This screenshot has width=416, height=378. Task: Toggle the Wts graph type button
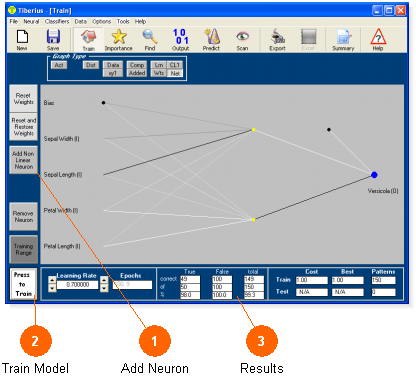(159, 73)
